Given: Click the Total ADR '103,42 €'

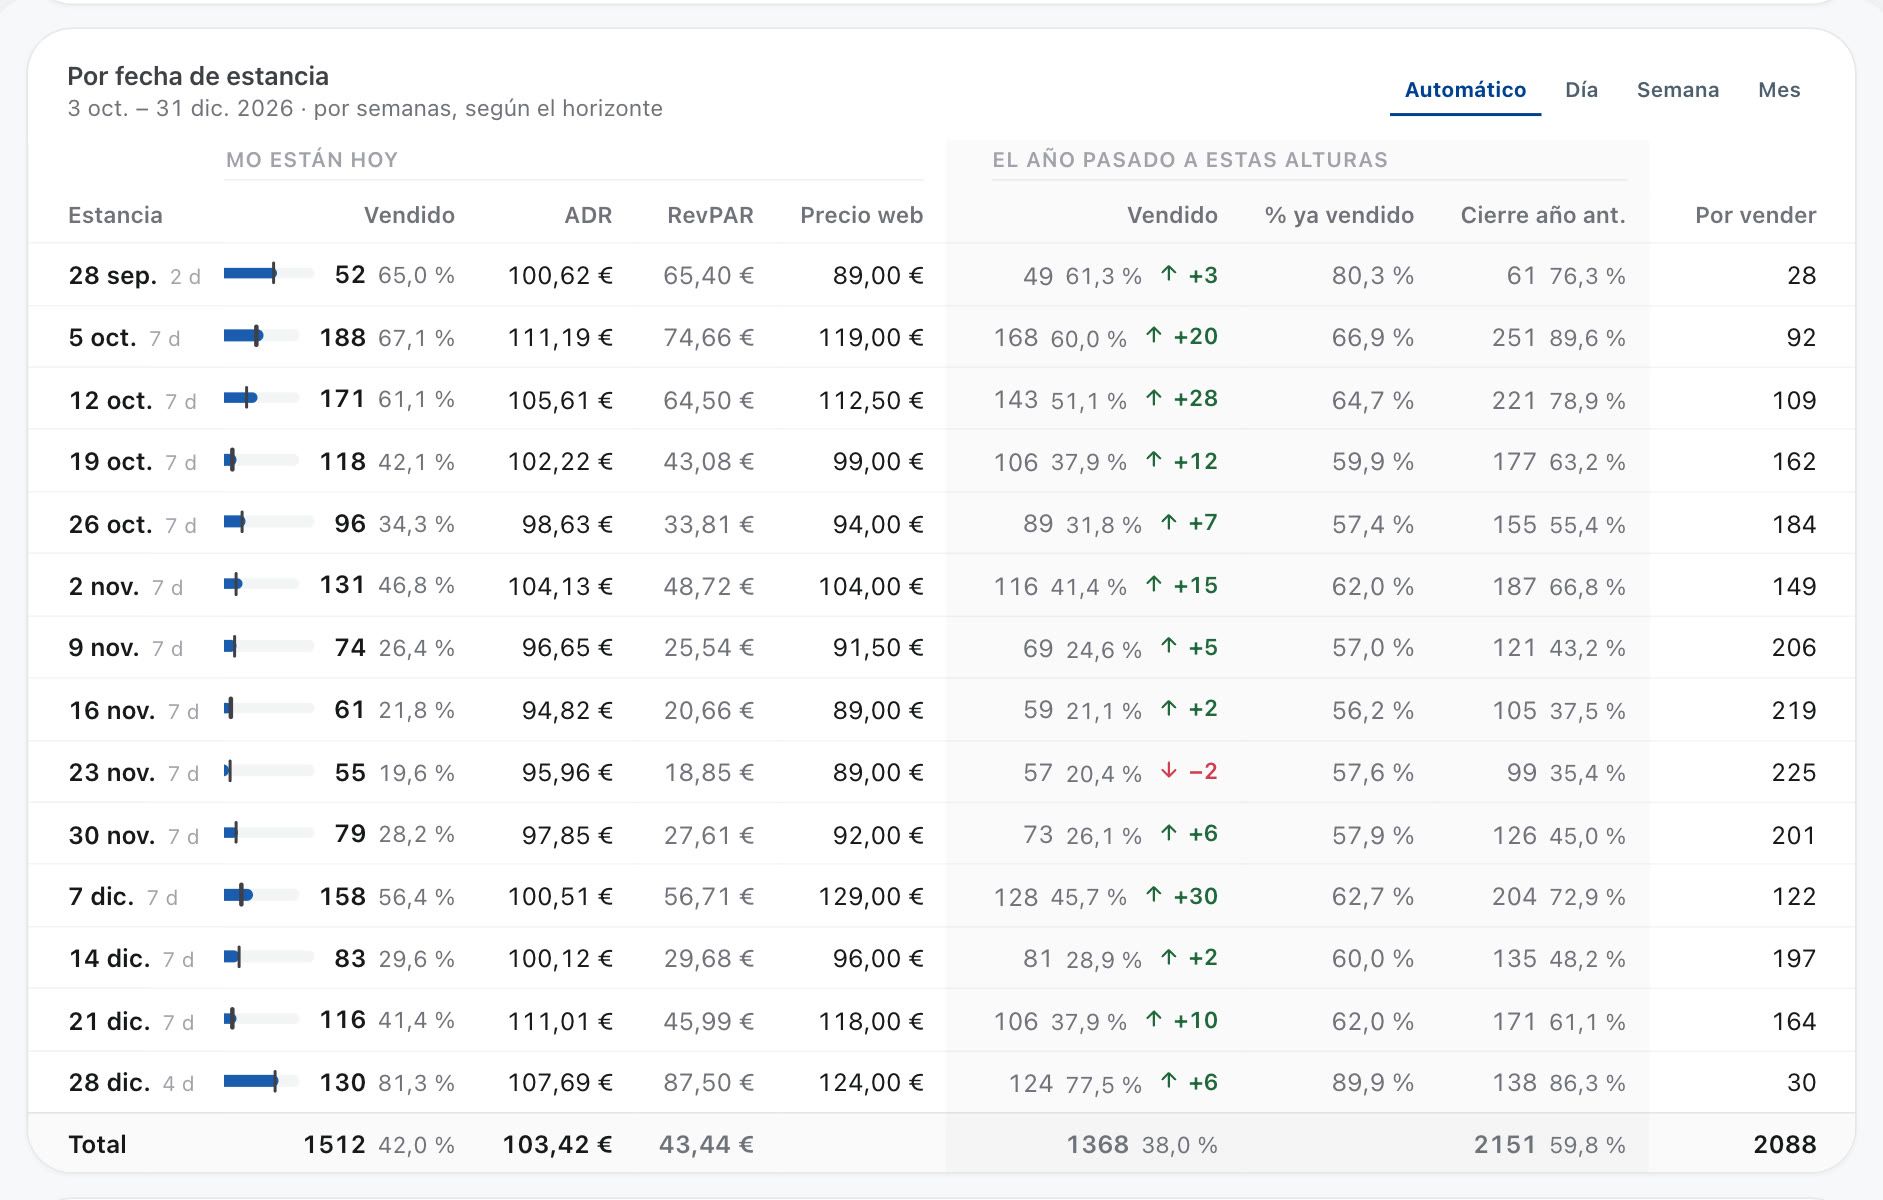Looking at the screenshot, I should [x=557, y=1145].
